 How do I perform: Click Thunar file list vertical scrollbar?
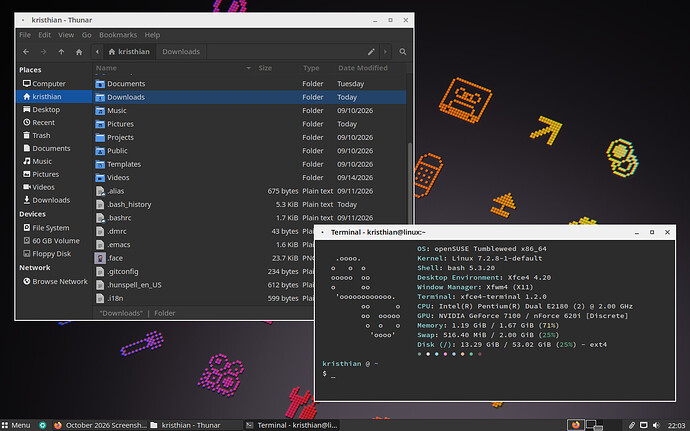pyautogui.click(x=410, y=183)
